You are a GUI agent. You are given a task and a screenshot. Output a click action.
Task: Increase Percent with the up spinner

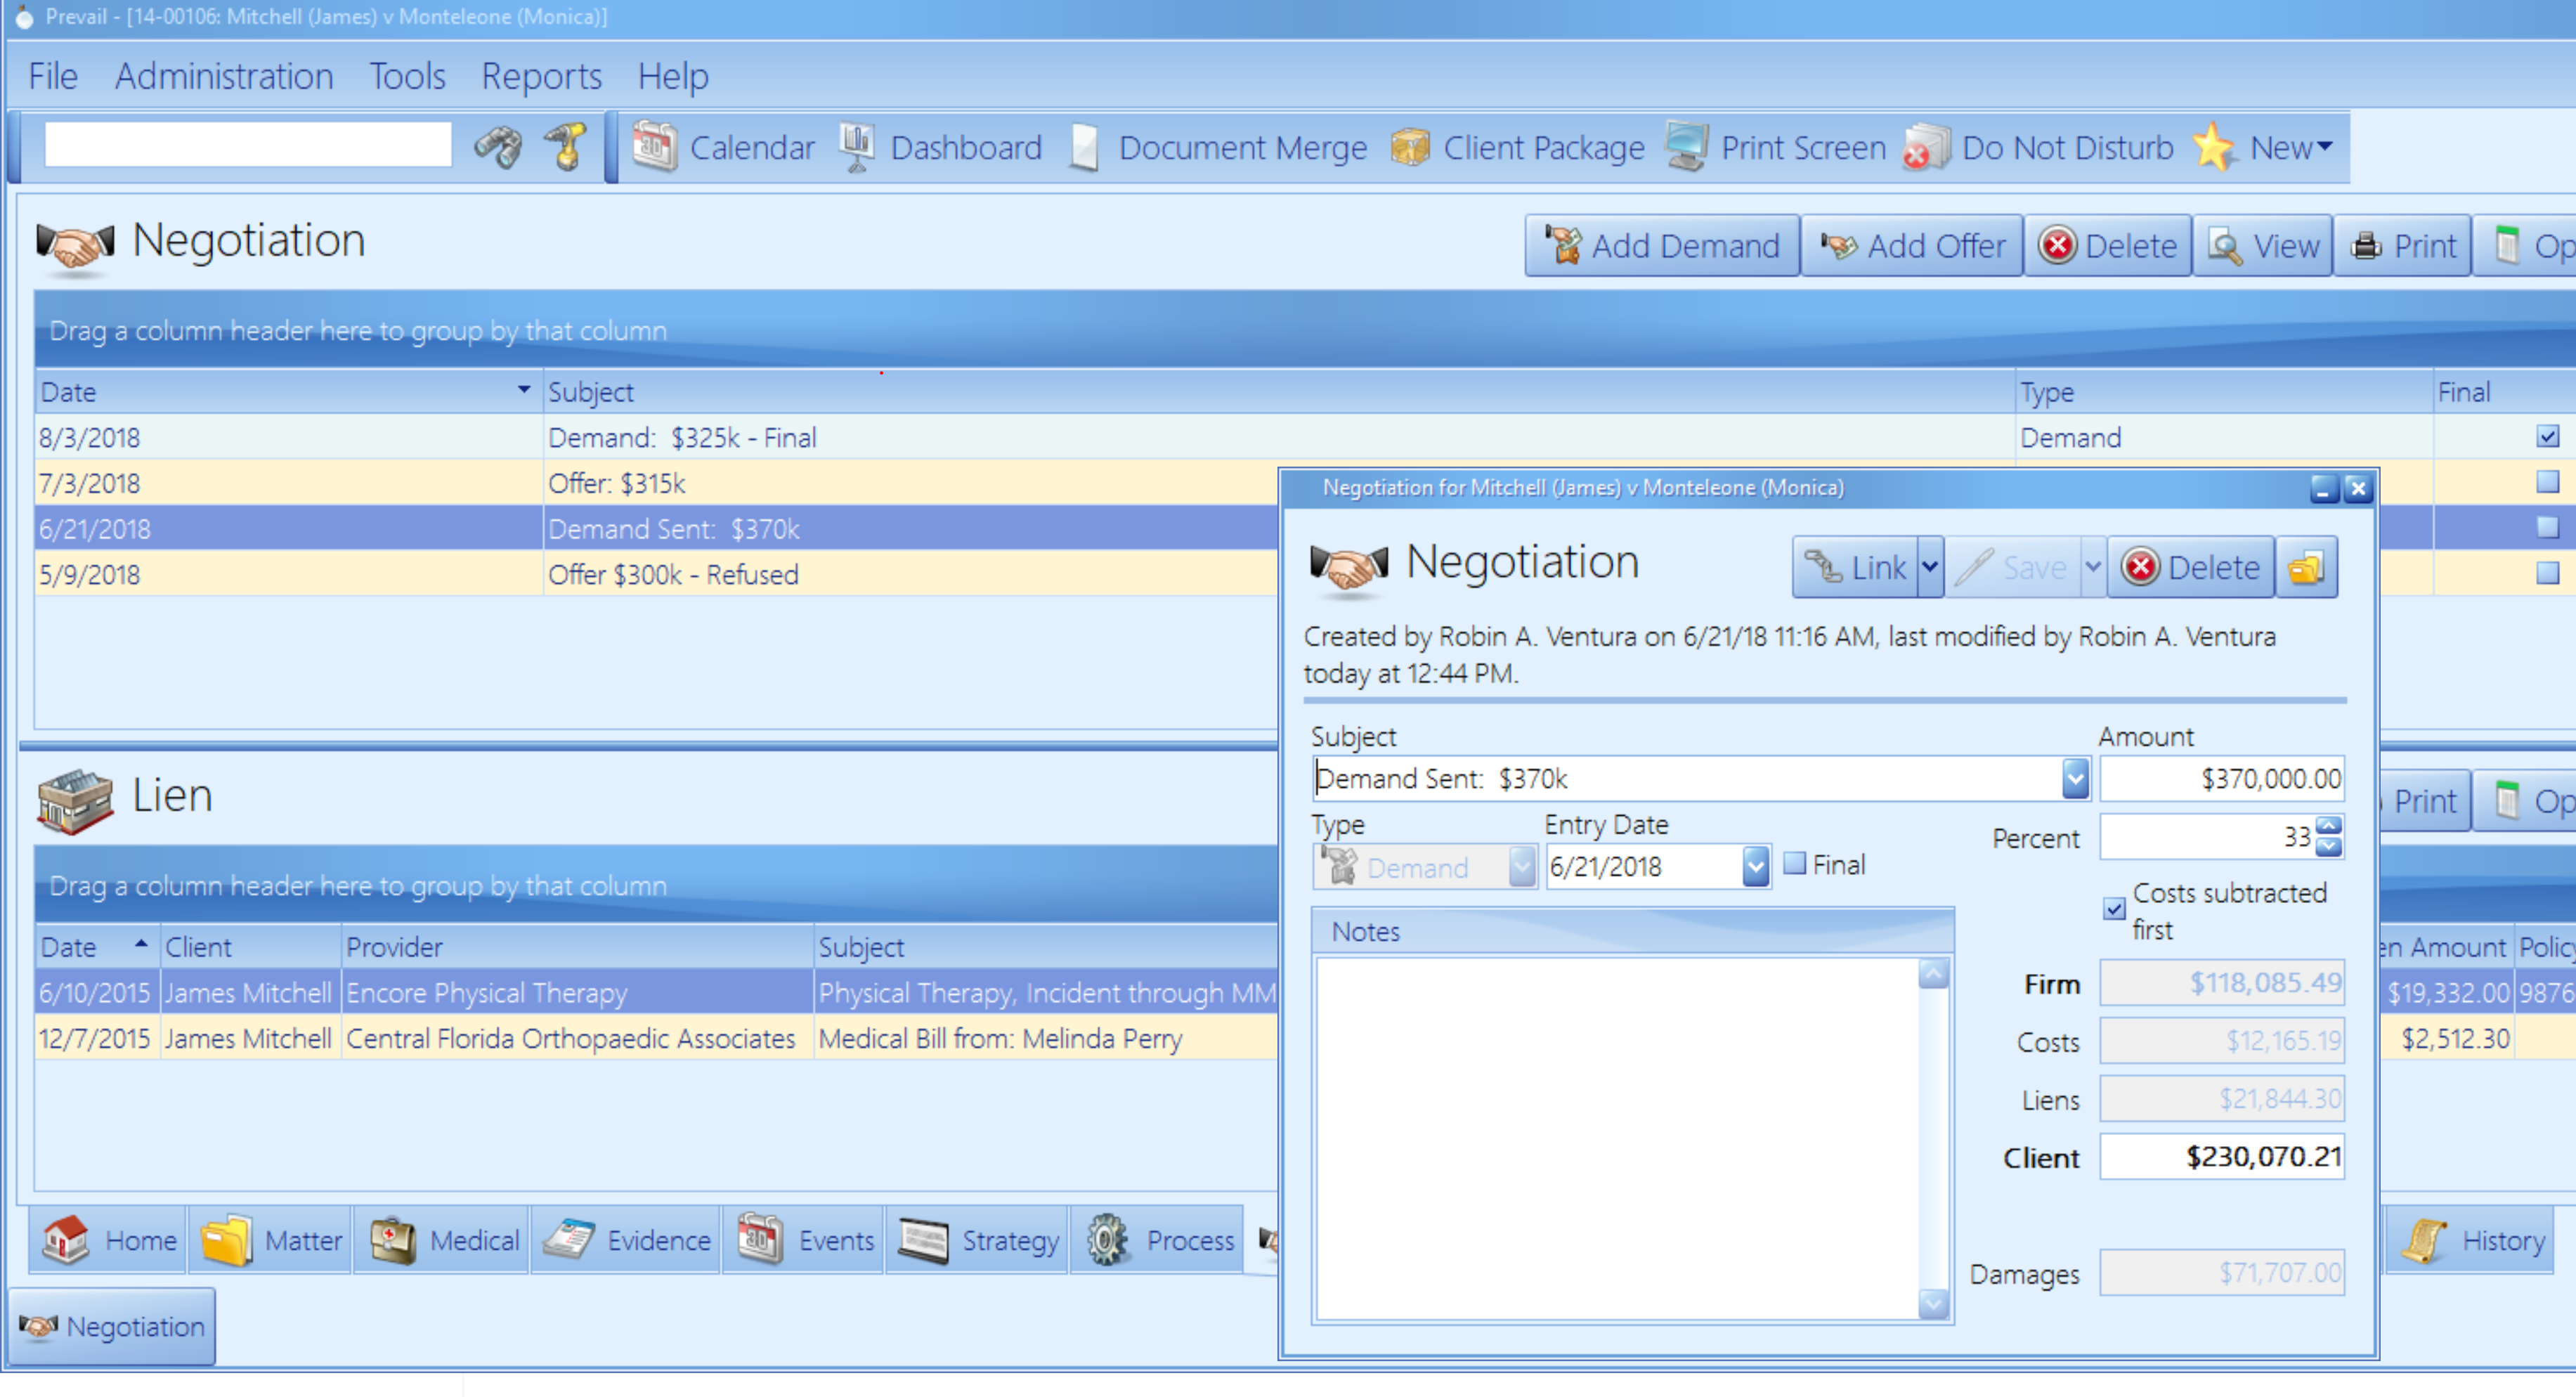click(2329, 827)
